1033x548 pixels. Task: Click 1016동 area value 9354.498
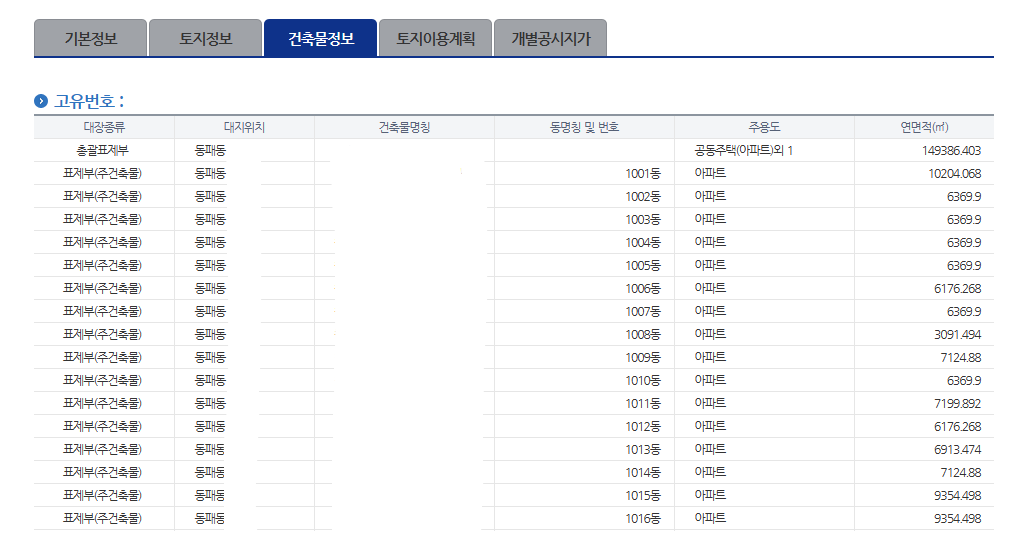click(x=957, y=518)
